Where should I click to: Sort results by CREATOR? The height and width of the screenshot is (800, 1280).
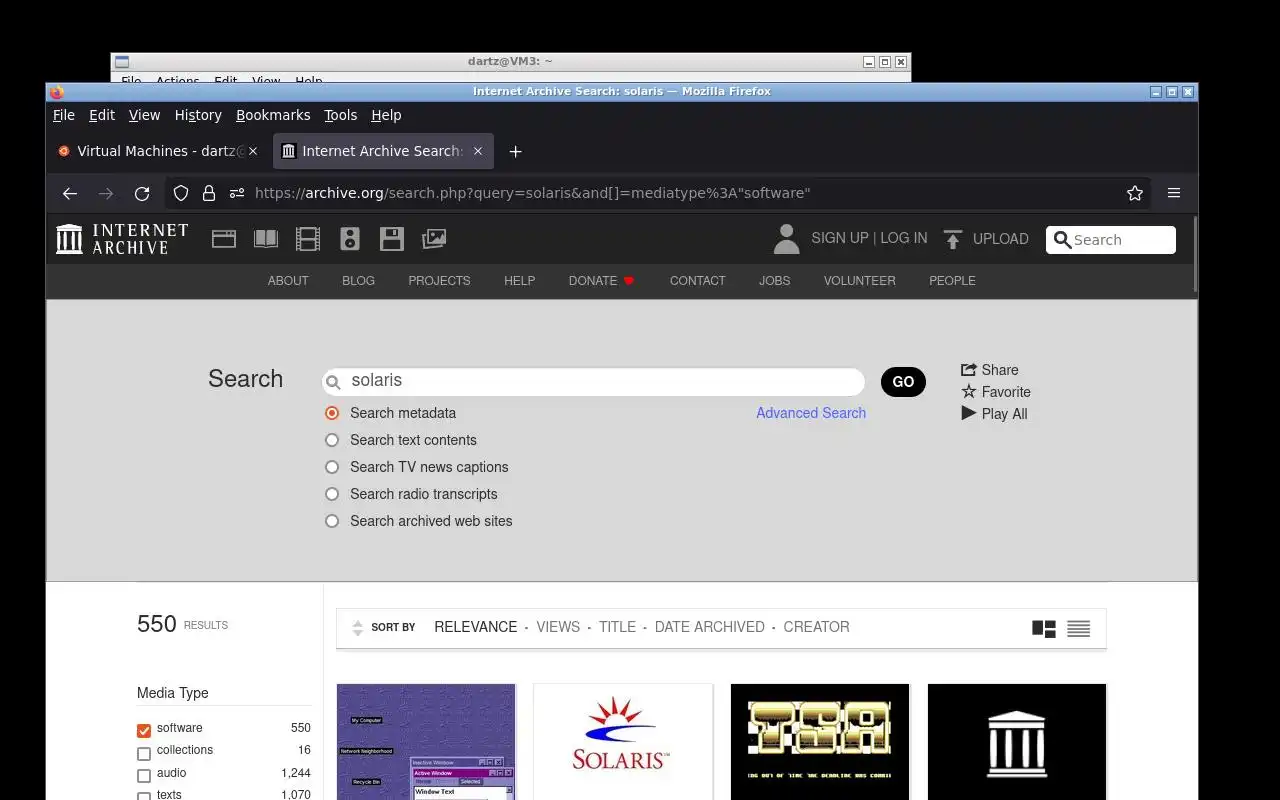point(816,627)
